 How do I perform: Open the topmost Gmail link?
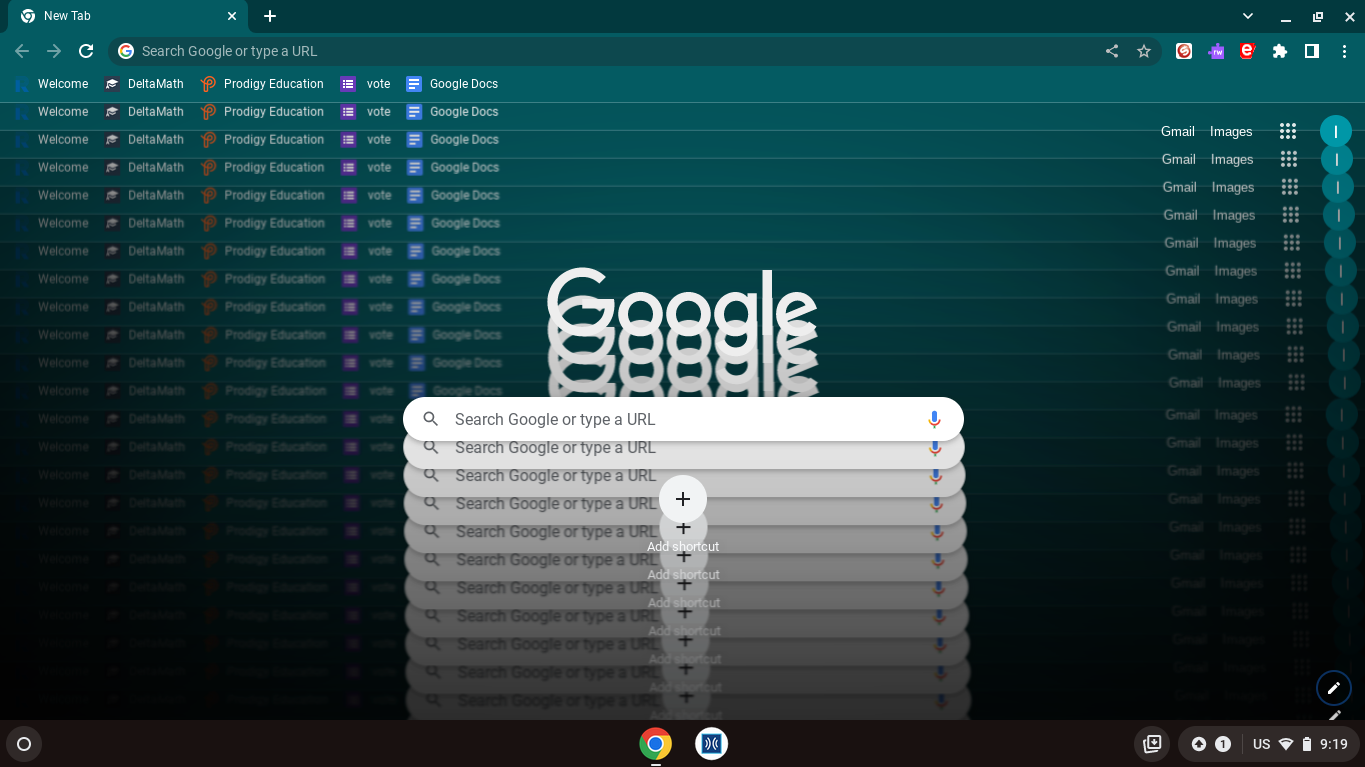[1178, 131]
